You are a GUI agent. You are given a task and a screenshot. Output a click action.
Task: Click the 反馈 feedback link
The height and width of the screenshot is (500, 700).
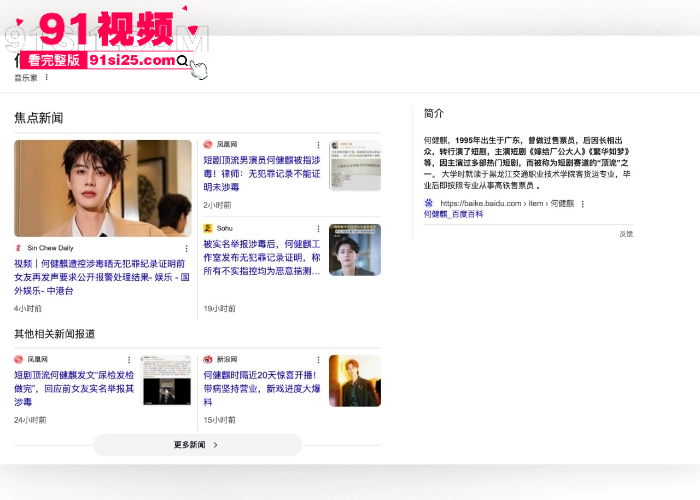626,234
